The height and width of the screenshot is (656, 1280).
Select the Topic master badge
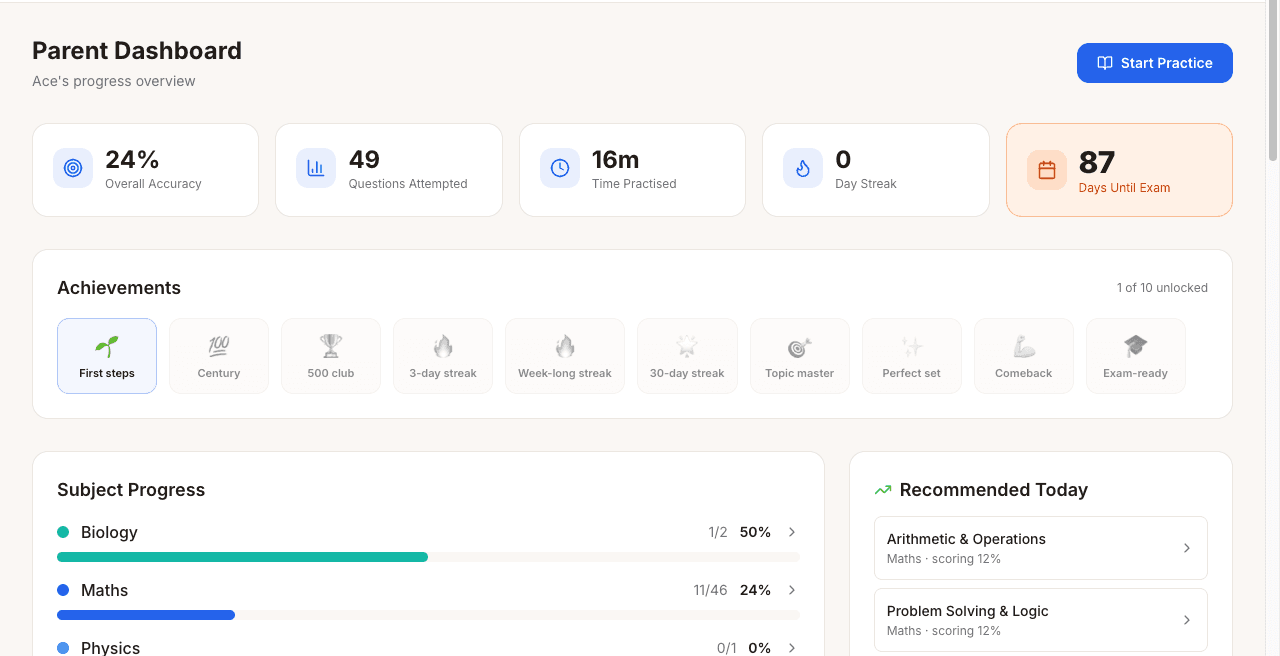click(800, 356)
